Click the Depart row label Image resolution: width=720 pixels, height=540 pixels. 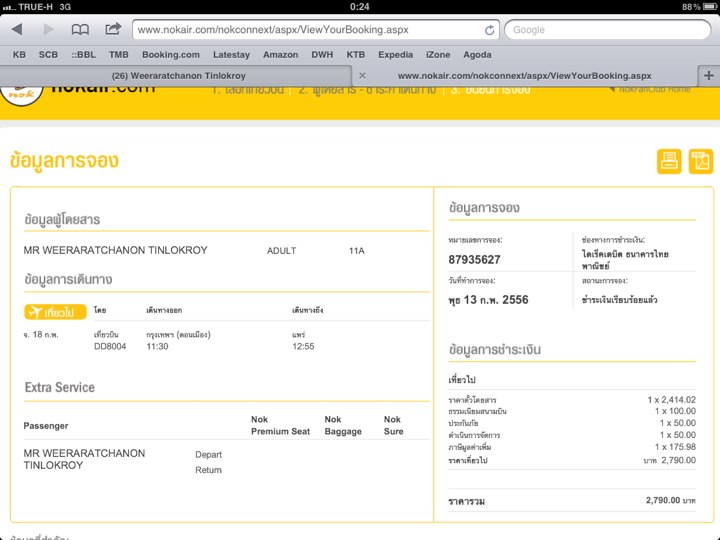click(208, 455)
